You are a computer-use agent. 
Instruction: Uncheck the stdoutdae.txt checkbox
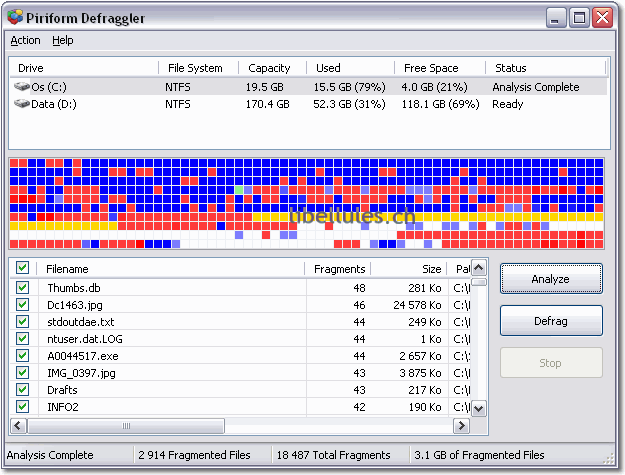(22, 321)
